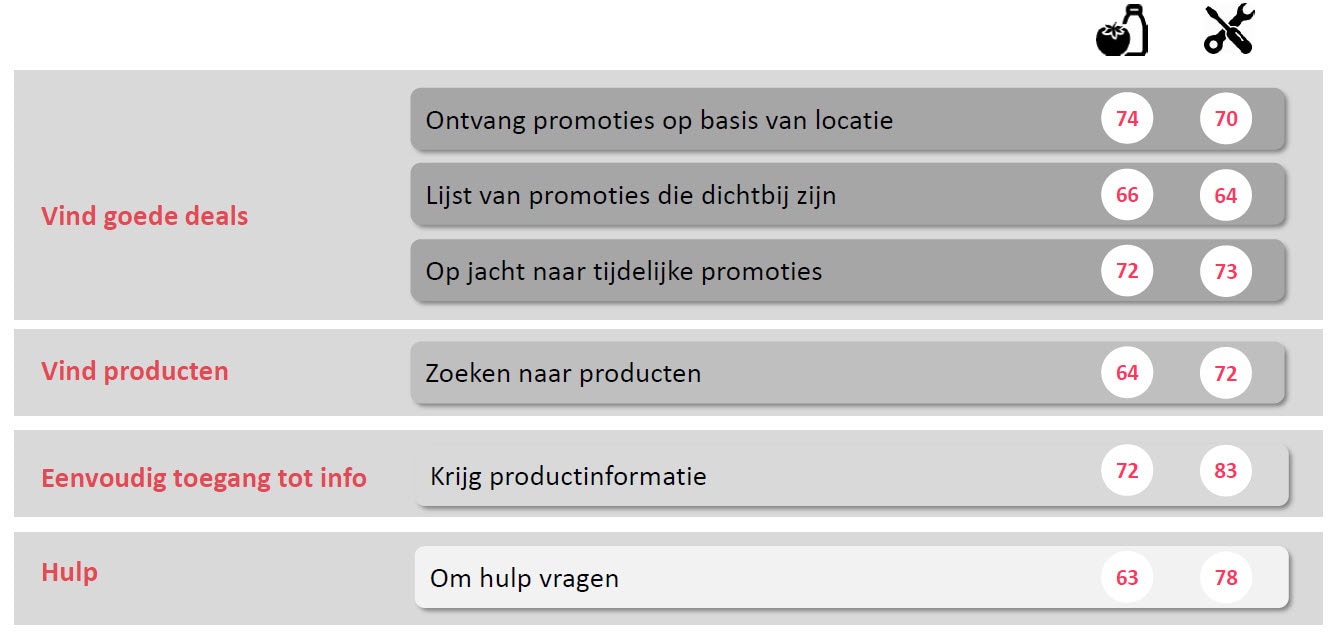Click the 63 circle next to Om hulp vragen
This screenshot has width=1332, height=633.
click(1127, 578)
